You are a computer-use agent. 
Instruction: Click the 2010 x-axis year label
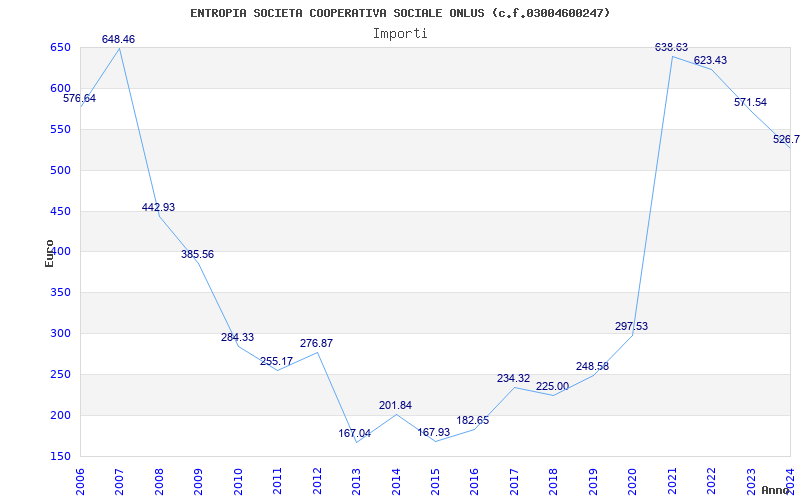[238, 480]
